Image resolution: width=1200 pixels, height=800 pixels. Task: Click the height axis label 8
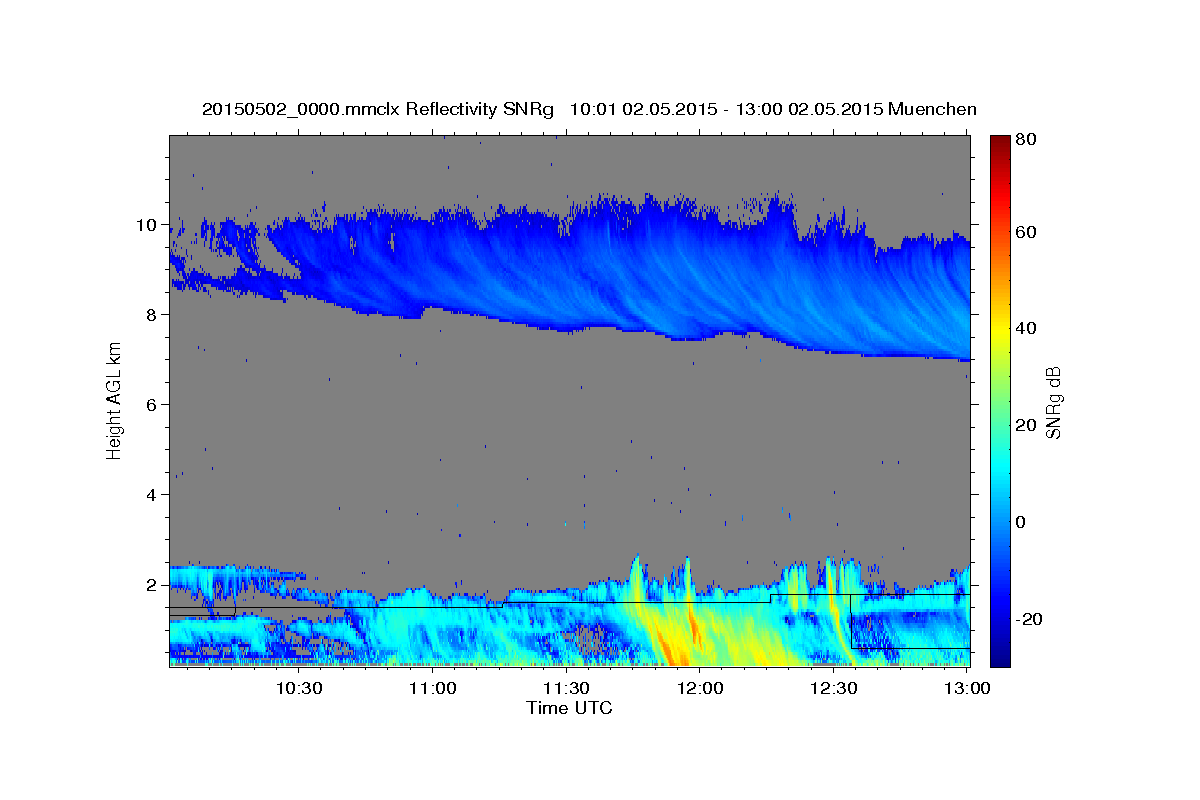tap(152, 315)
